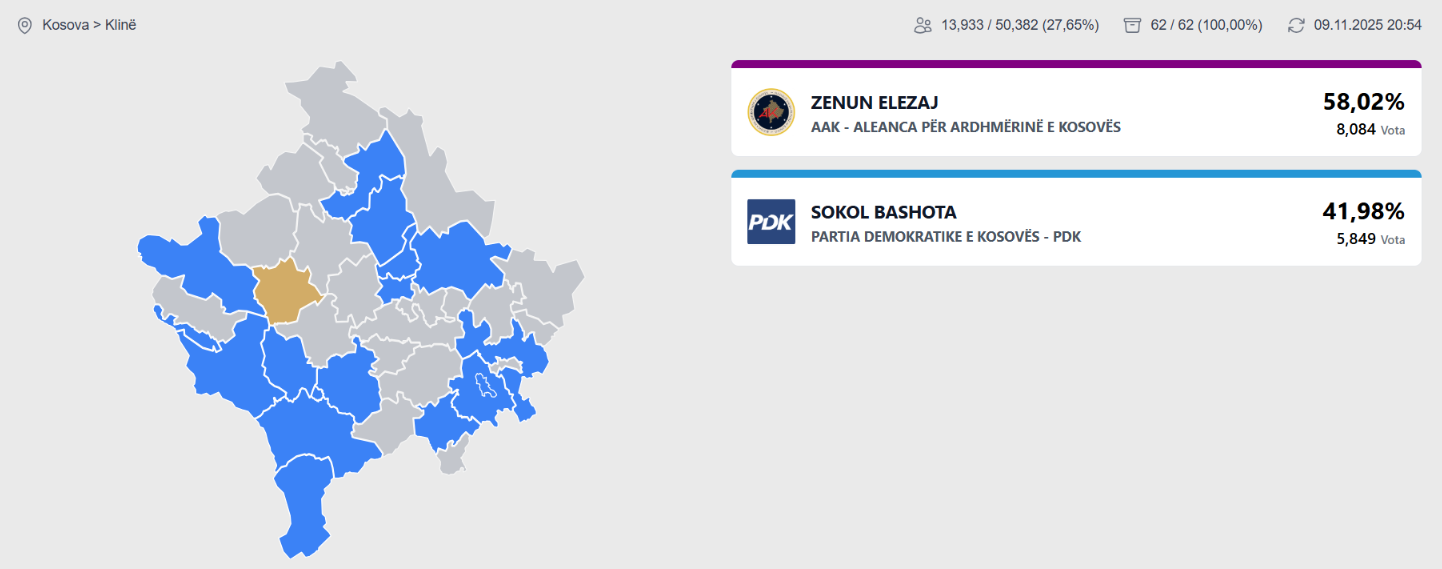Select Klinë in the breadcrumb path

121,25
